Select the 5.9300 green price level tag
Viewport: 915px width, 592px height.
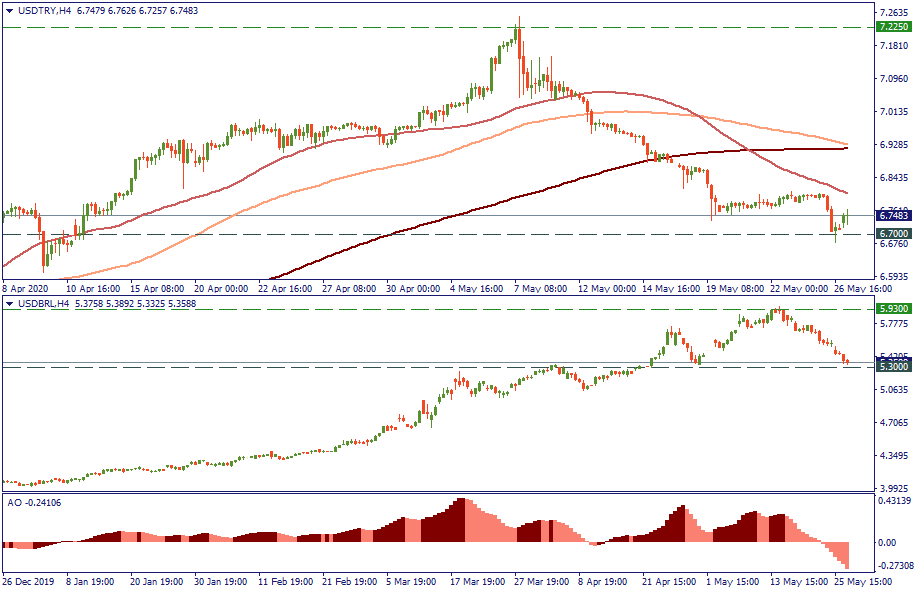(x=891, y=309)
